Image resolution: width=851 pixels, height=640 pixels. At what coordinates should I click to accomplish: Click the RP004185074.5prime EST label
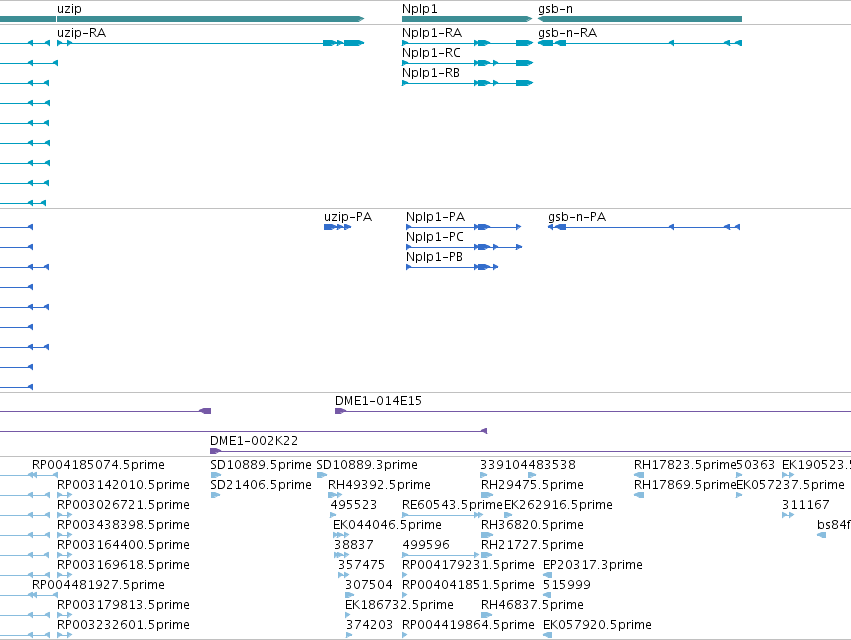click(98, 465)
